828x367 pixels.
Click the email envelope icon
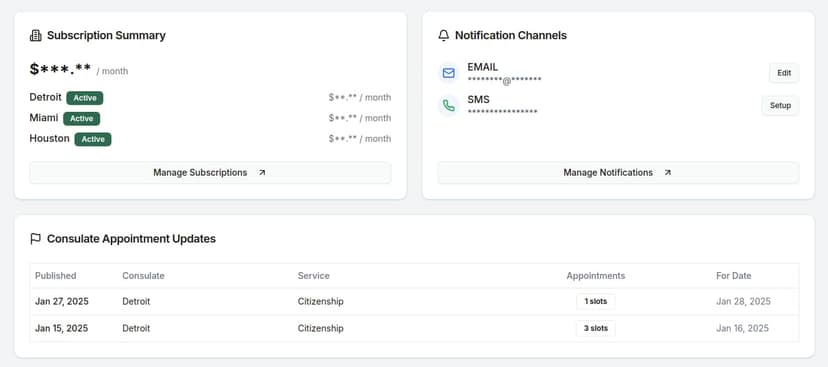tap(448, 73)
